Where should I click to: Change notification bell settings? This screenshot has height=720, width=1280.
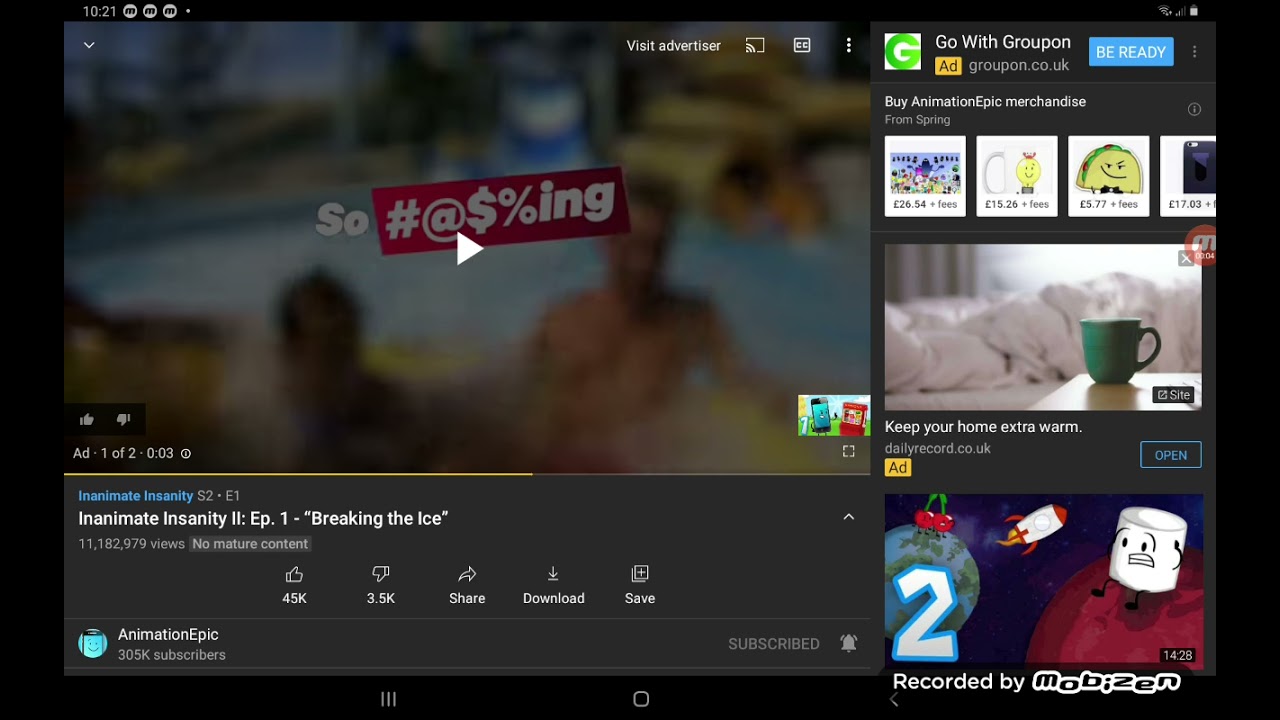point(848,644)
